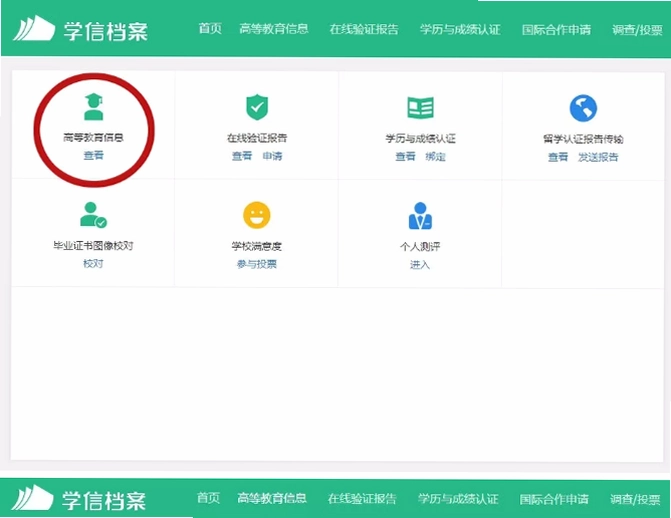
Task: Click 查看 under 学历与成绩认证 card
Action: coord(405,157)
